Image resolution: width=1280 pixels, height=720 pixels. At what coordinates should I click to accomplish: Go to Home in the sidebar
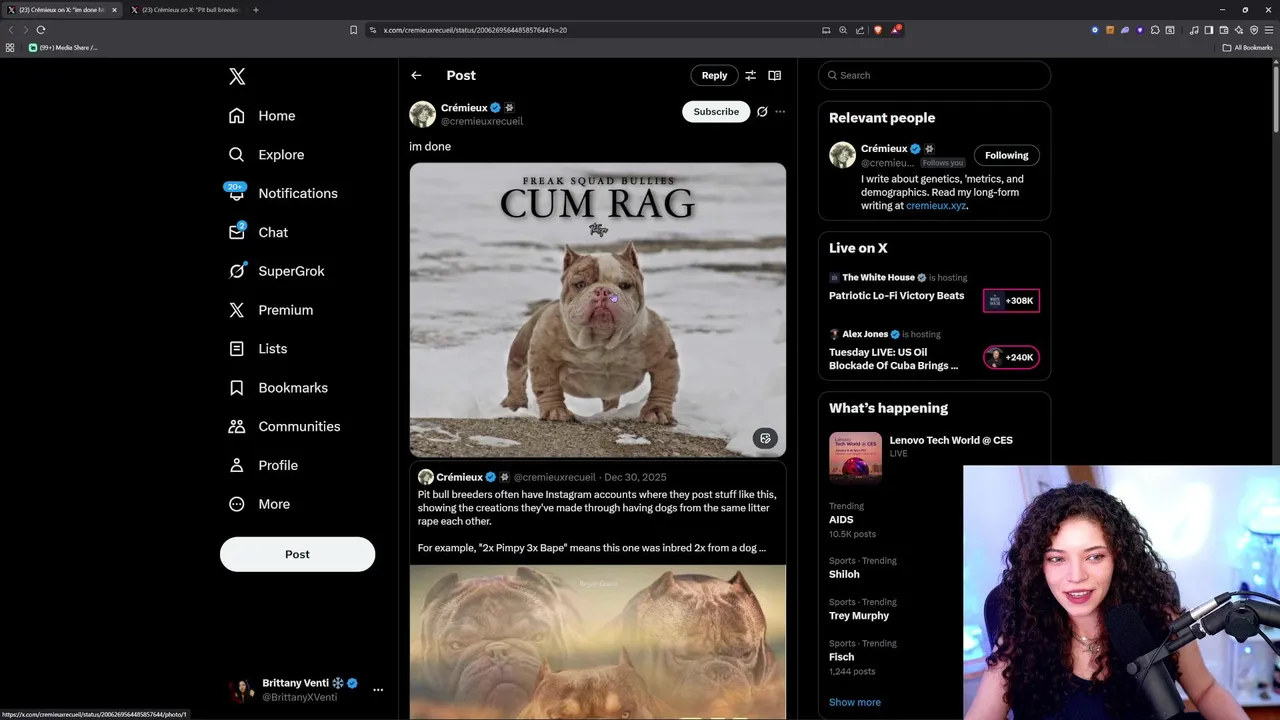[x=262, y=116]
